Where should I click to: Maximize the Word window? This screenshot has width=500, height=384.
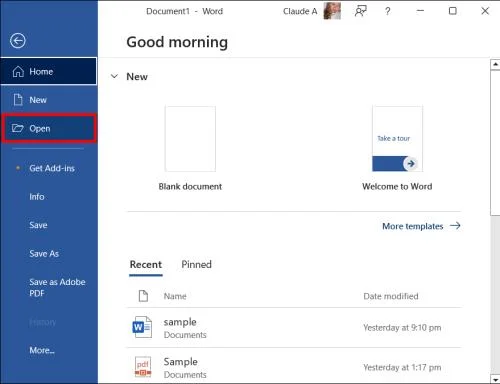pos(453,11)
